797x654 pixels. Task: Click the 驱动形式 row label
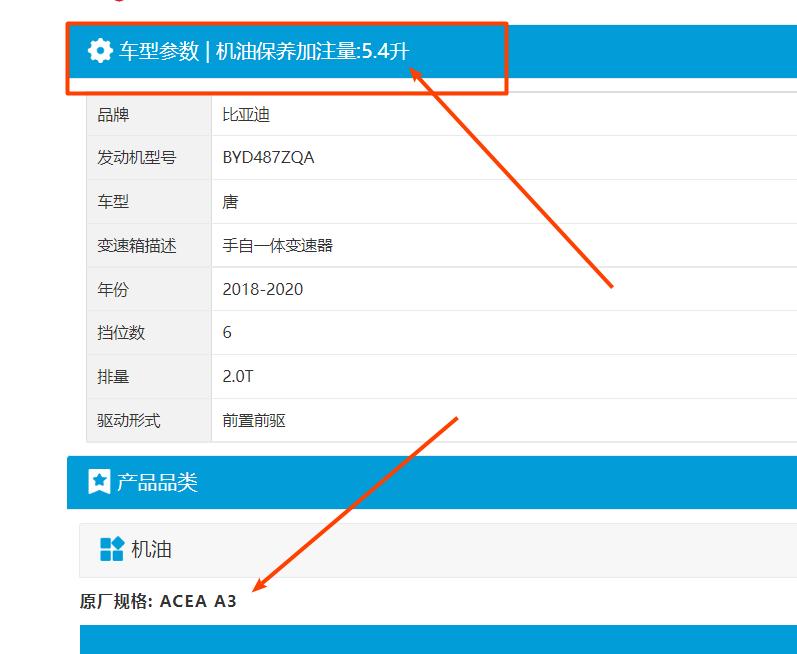129,420
